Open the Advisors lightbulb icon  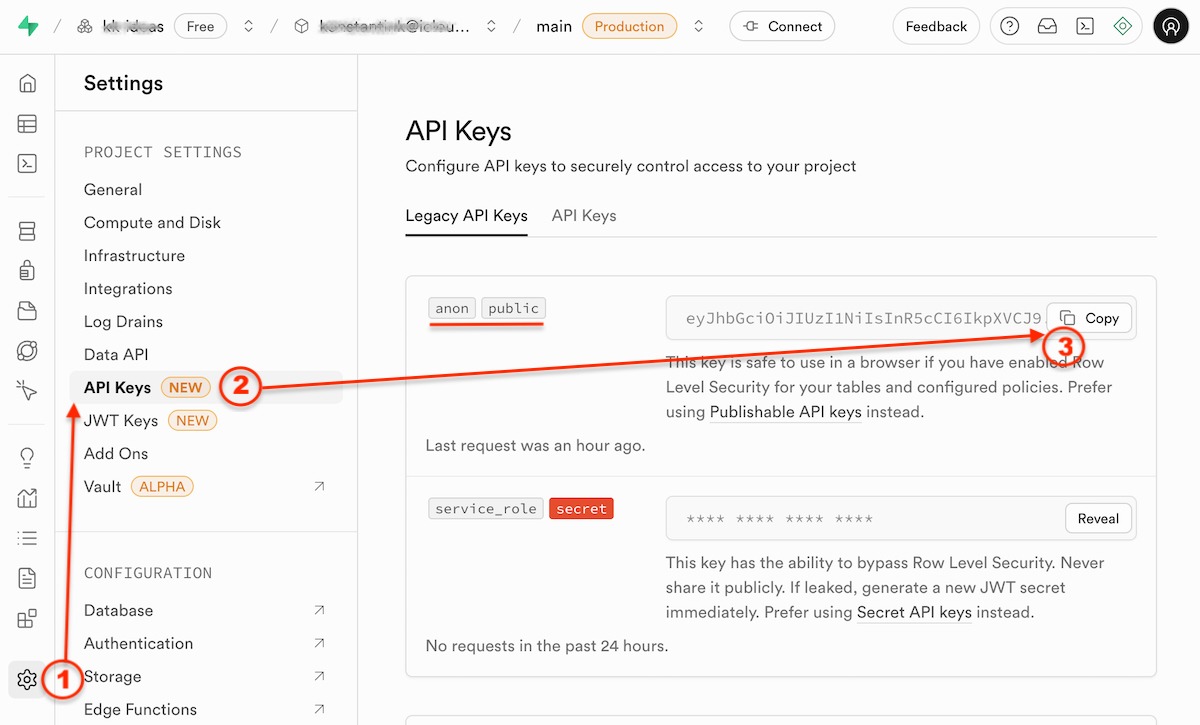[x=26, y=458]
